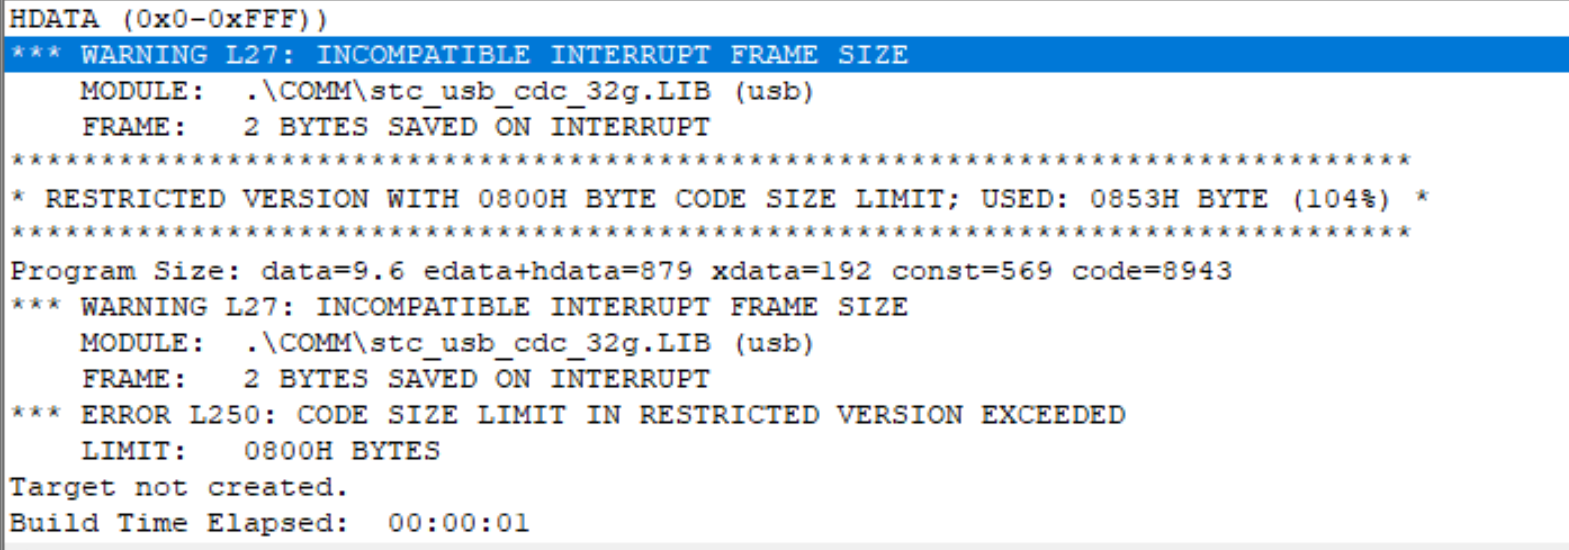Click the second MODULE stc_usb_cdc_32g.LIB line

(x=447, y=343)
